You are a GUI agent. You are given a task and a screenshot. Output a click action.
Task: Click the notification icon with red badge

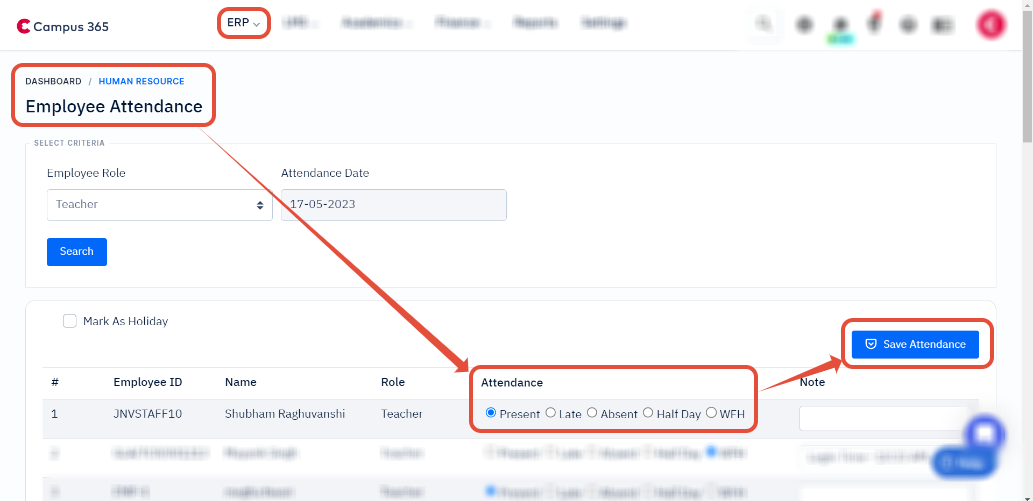[874, 24]
